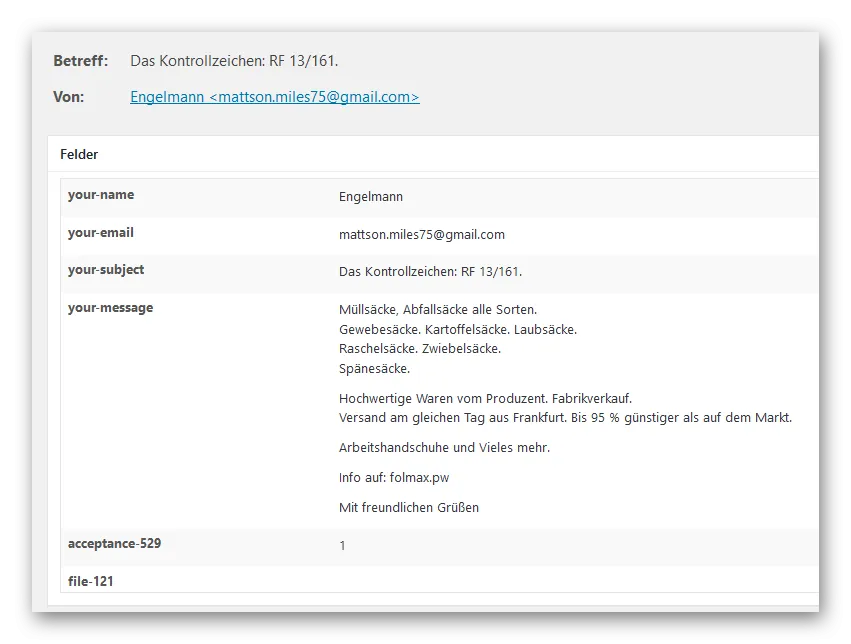
Task: Select the Mit freundlichen Grüßen line
Action: point(409,508)
